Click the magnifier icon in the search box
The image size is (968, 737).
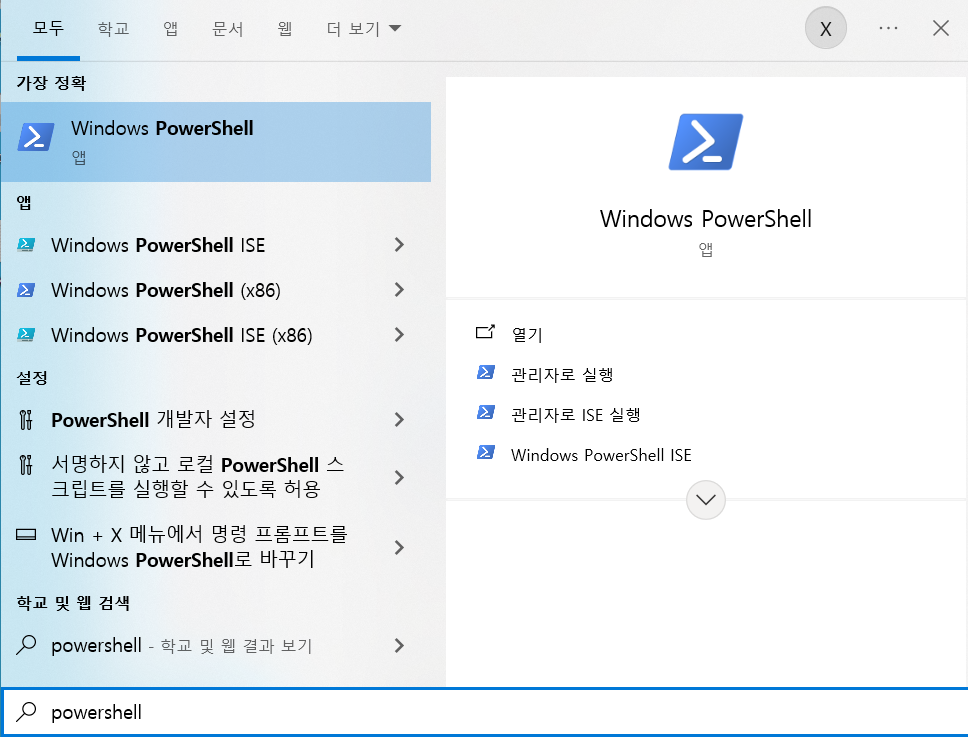(26, 712)
